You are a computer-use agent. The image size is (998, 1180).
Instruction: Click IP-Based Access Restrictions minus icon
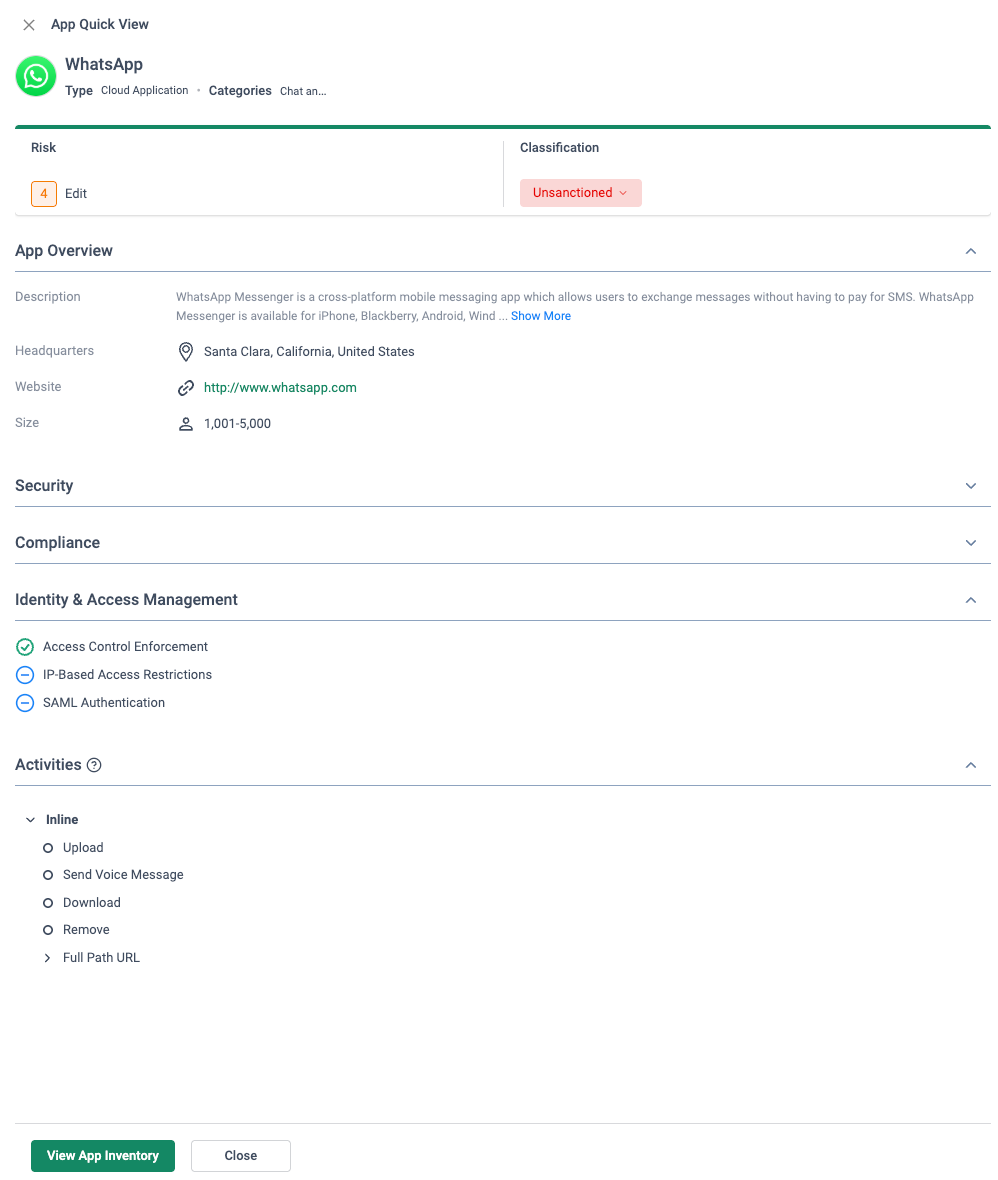point(25,674)
